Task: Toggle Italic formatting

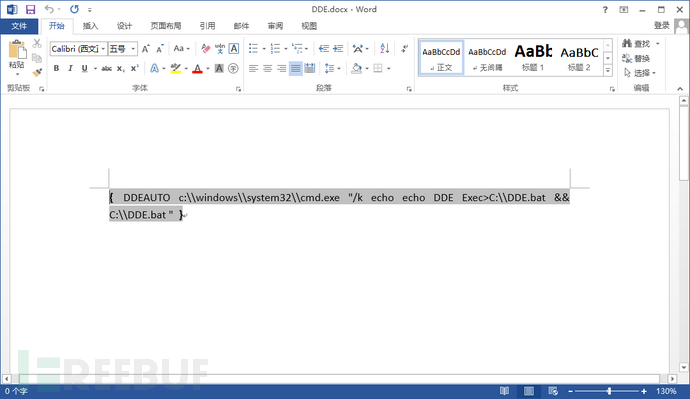Action: pos(70,68)
